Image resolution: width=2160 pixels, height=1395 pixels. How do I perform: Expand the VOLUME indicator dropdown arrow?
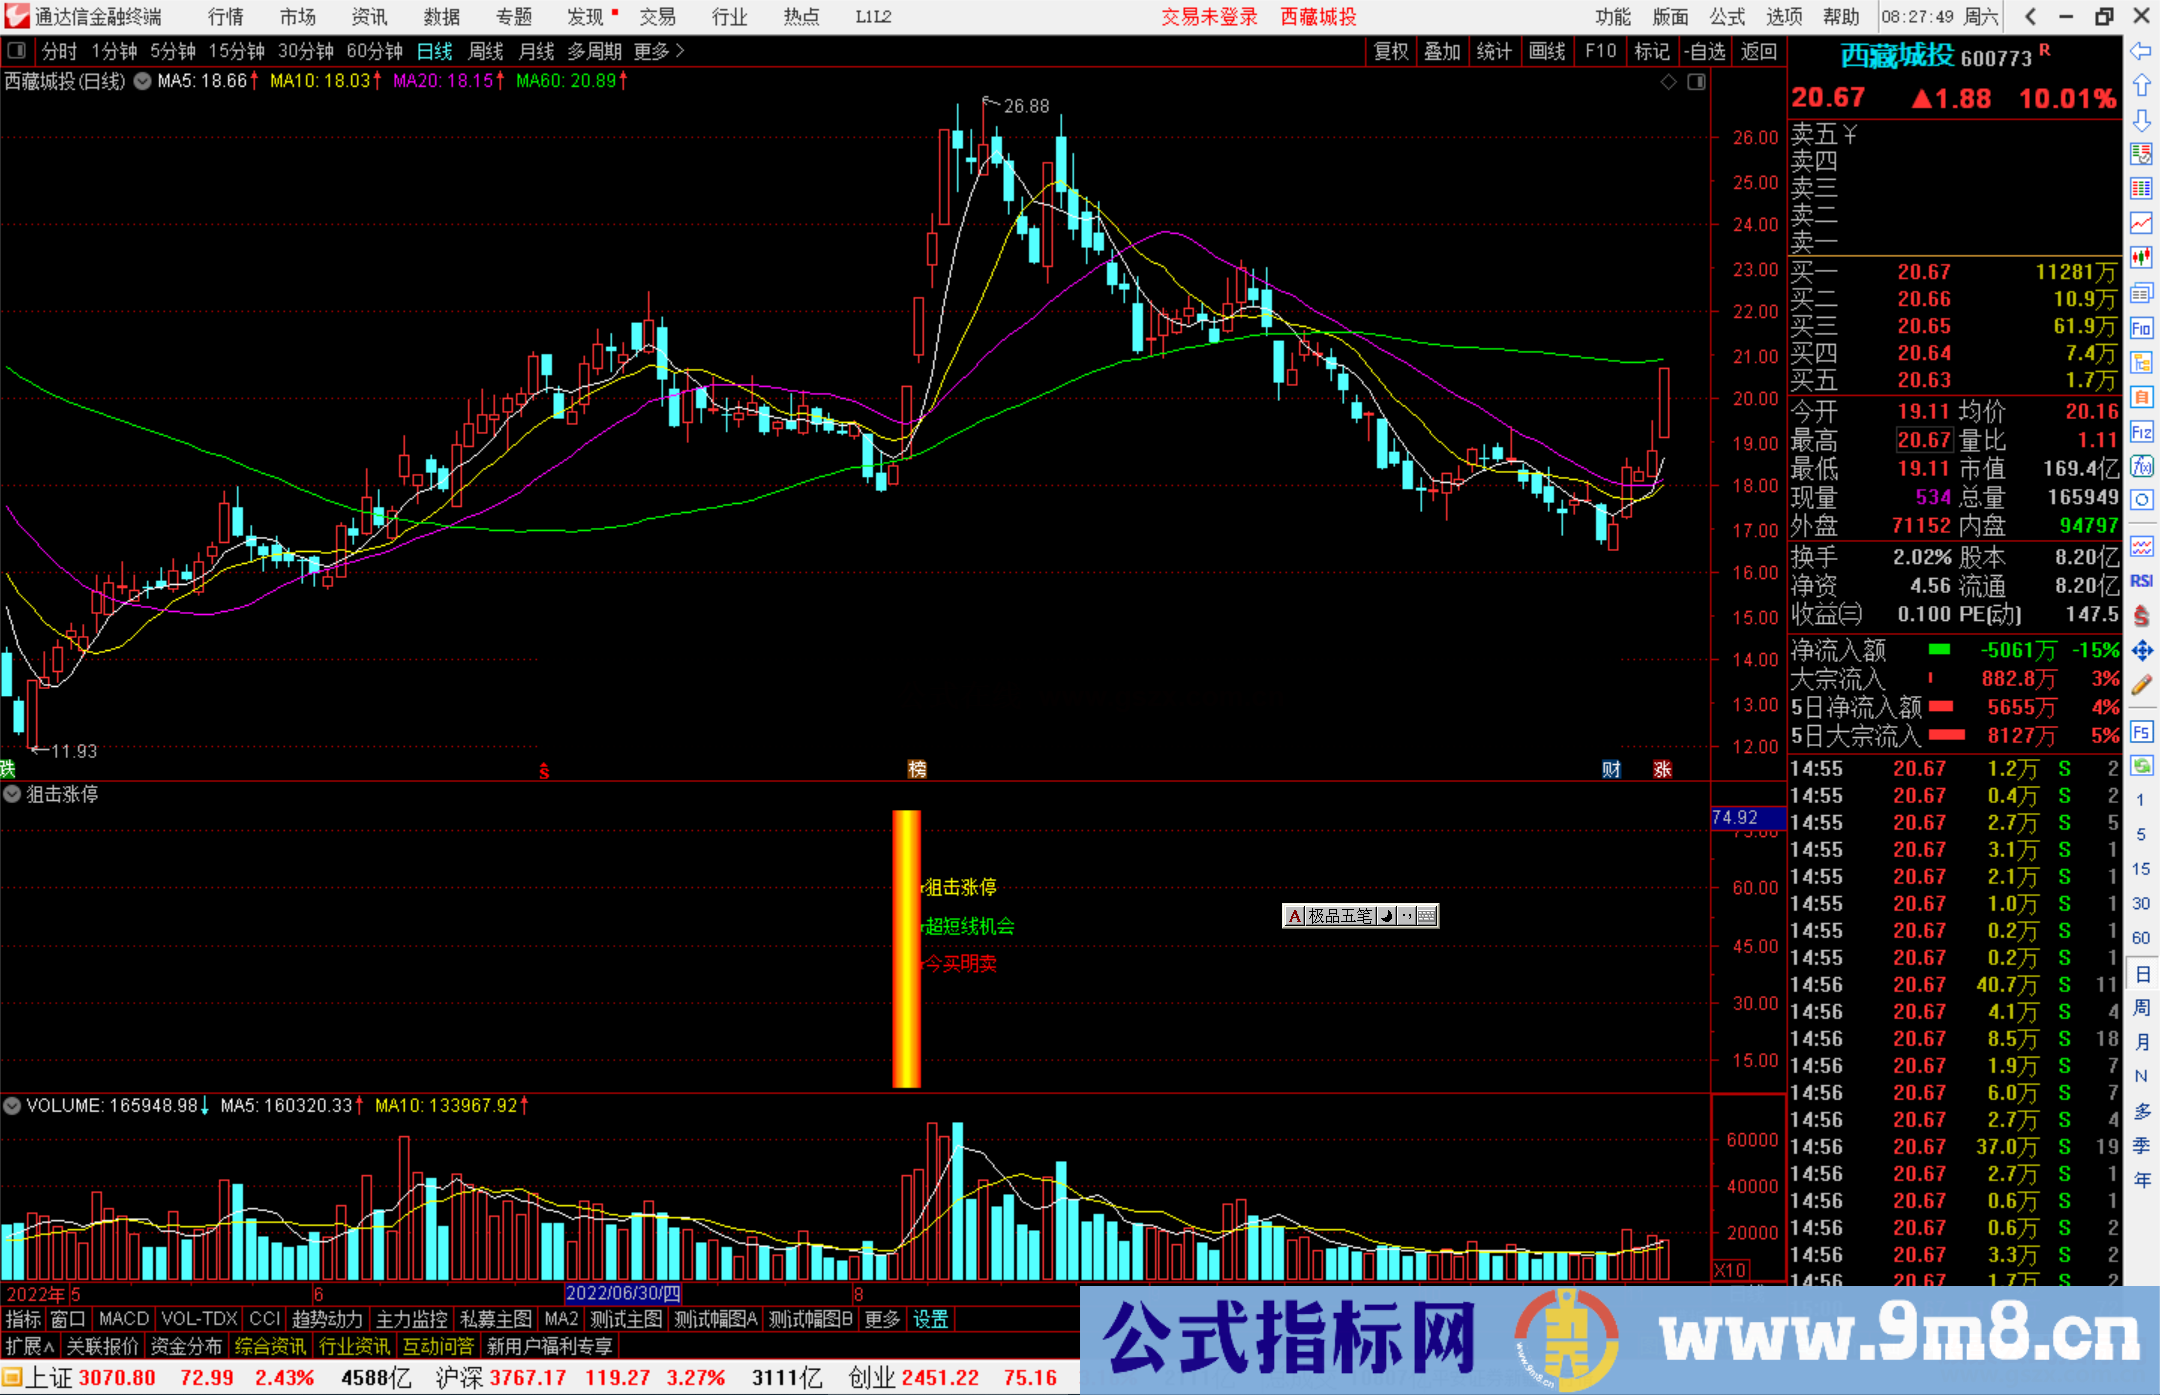12,1106
